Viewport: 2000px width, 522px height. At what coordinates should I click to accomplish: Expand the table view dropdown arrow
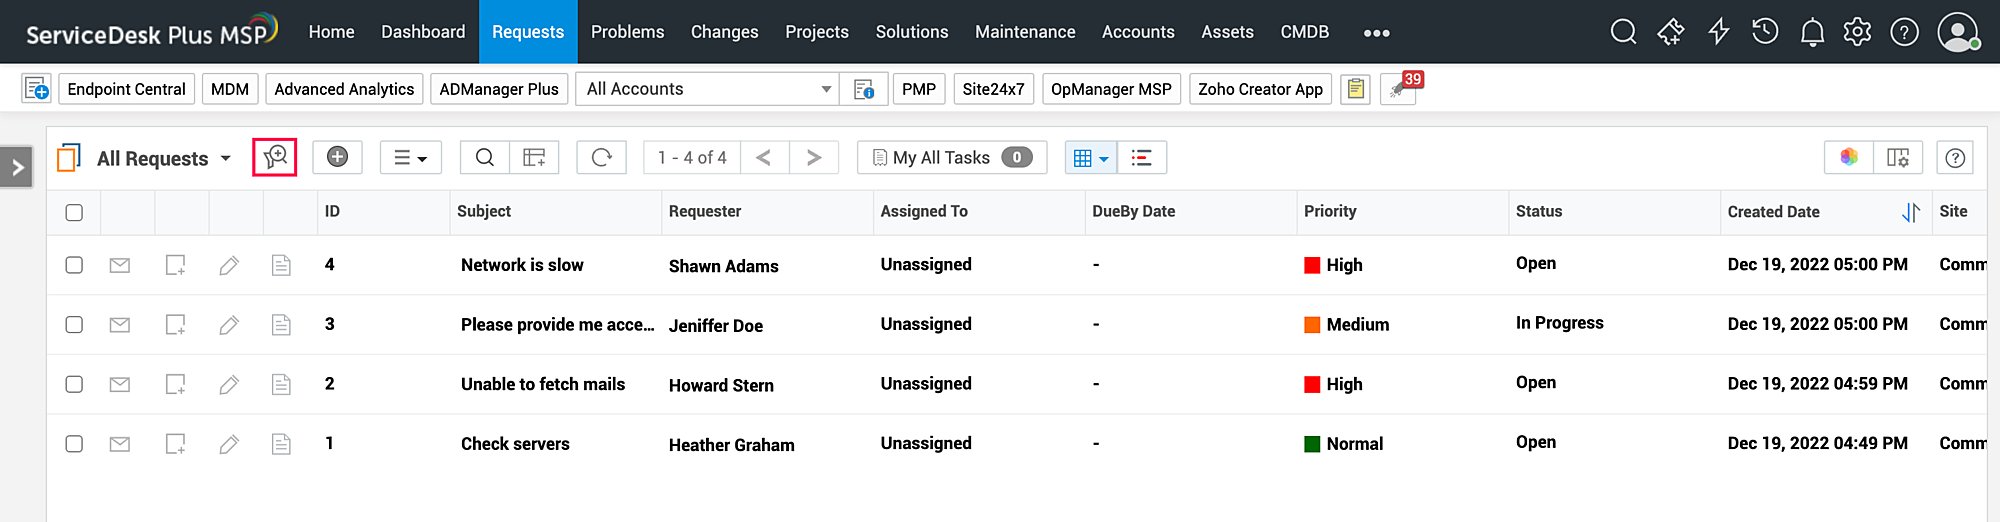point(1104,158)
